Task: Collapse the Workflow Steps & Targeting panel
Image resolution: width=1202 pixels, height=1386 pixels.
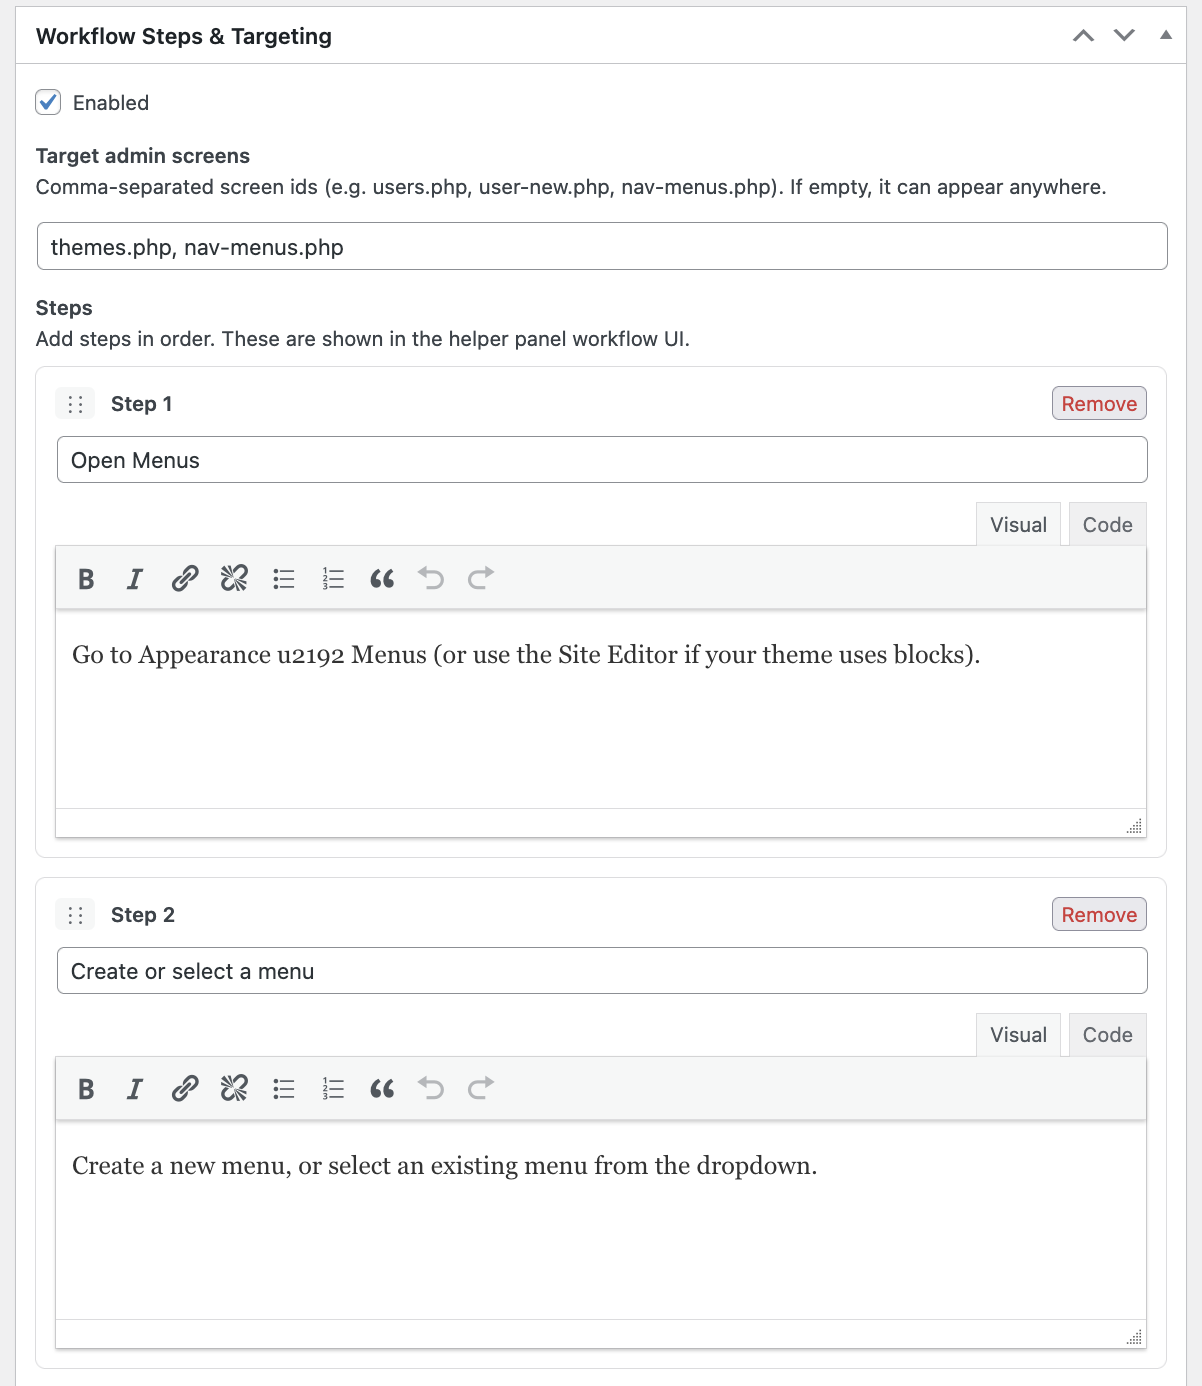Action: 1165,35
